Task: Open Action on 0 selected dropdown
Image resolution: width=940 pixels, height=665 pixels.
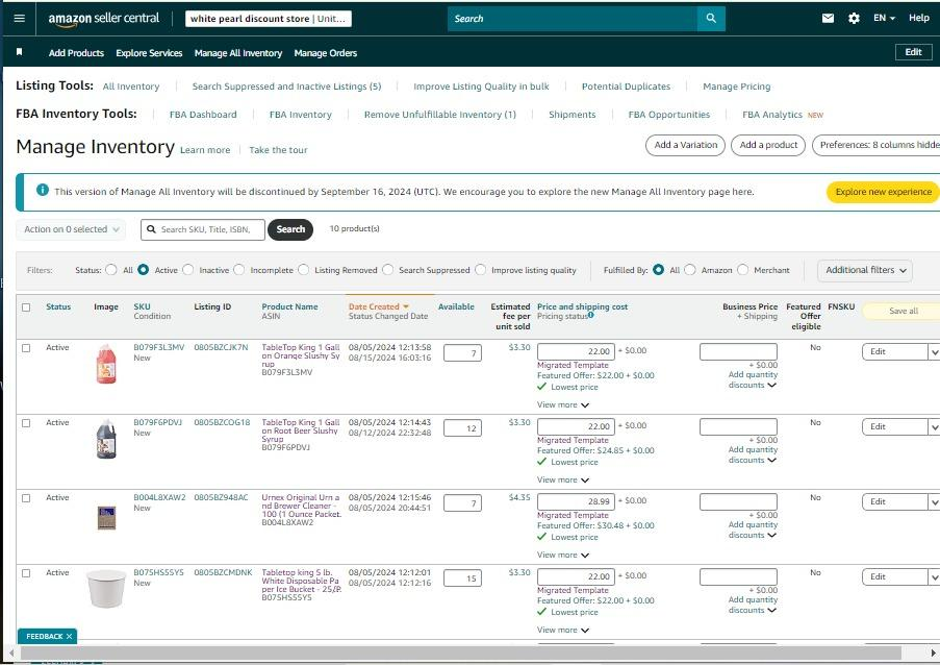Action: tap(71, 229)
